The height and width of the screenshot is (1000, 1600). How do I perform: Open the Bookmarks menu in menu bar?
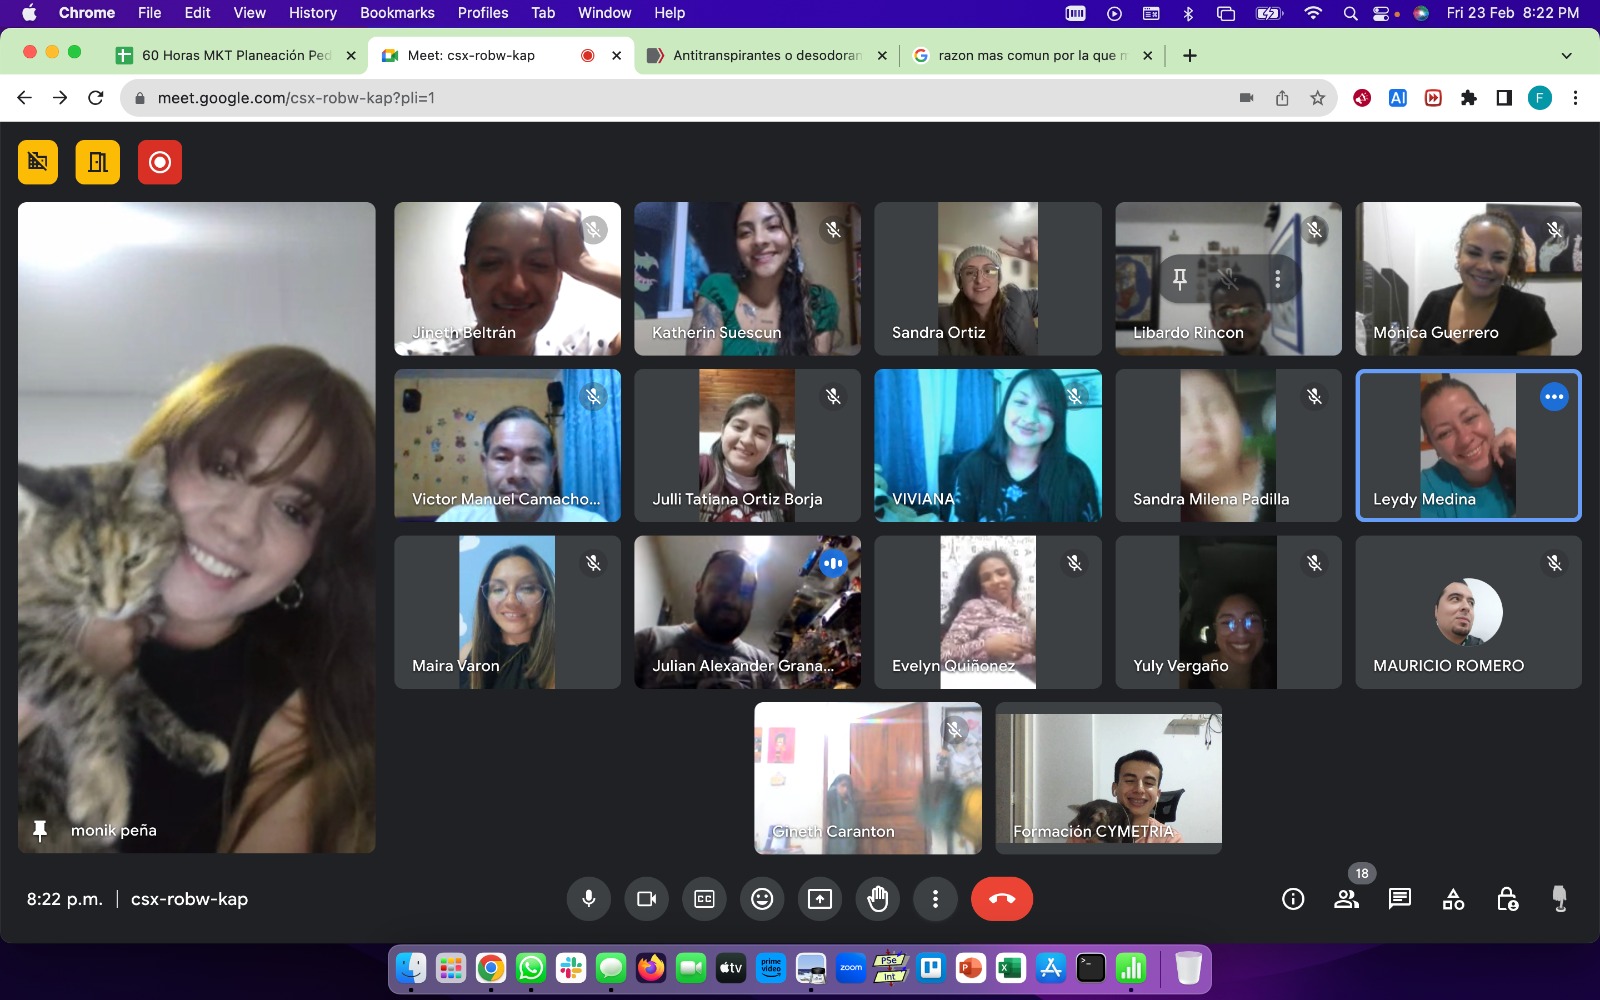coord(397,13)
